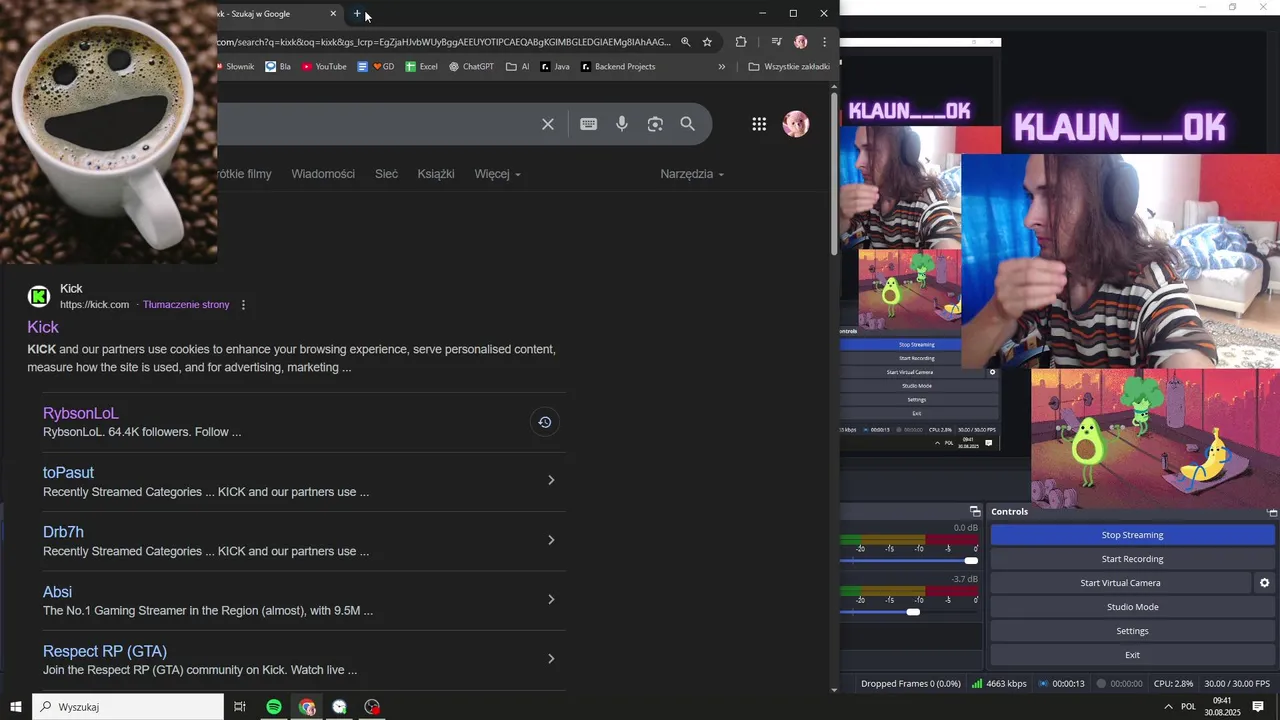Click Start Recording in OBS
The height and width of the screenshot is (720, 1280).
pyautogui.click(x=1132, y=559)
